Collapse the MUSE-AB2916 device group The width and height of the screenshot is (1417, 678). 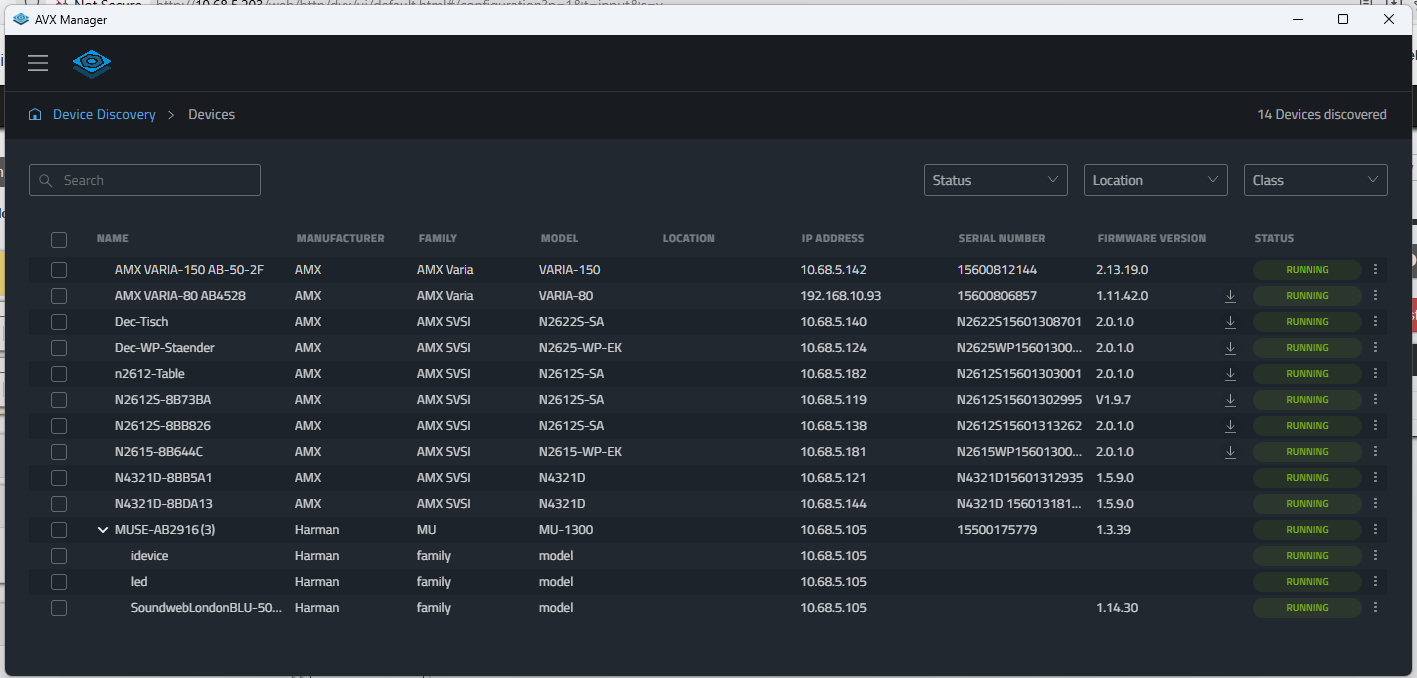103,530
